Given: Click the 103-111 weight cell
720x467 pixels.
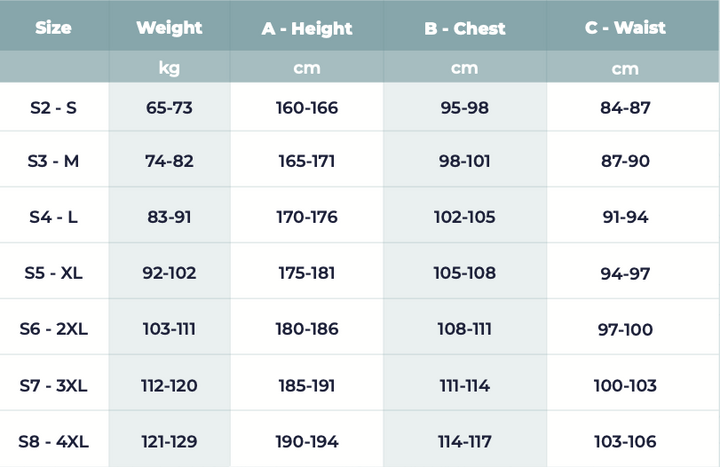Looking at the screenshot, I should (169, 328).
